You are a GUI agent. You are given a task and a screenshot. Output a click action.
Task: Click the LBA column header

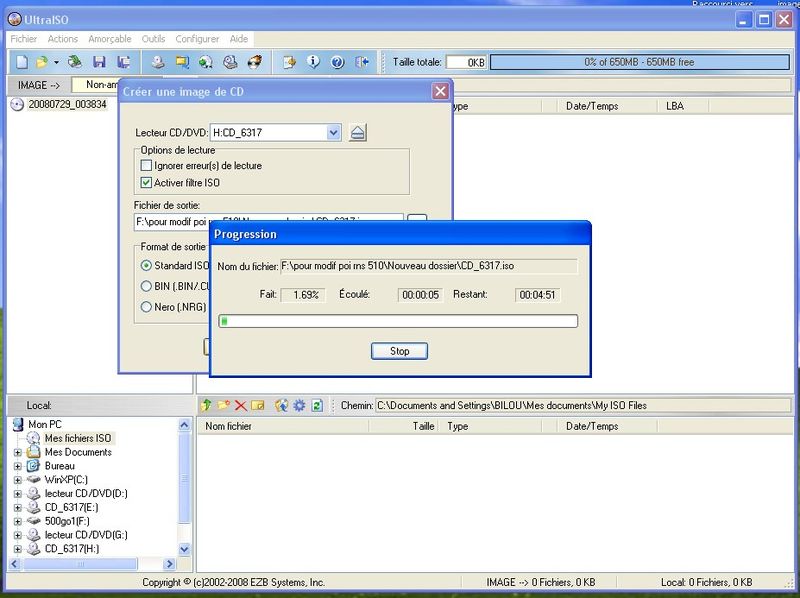coord(683,106)
